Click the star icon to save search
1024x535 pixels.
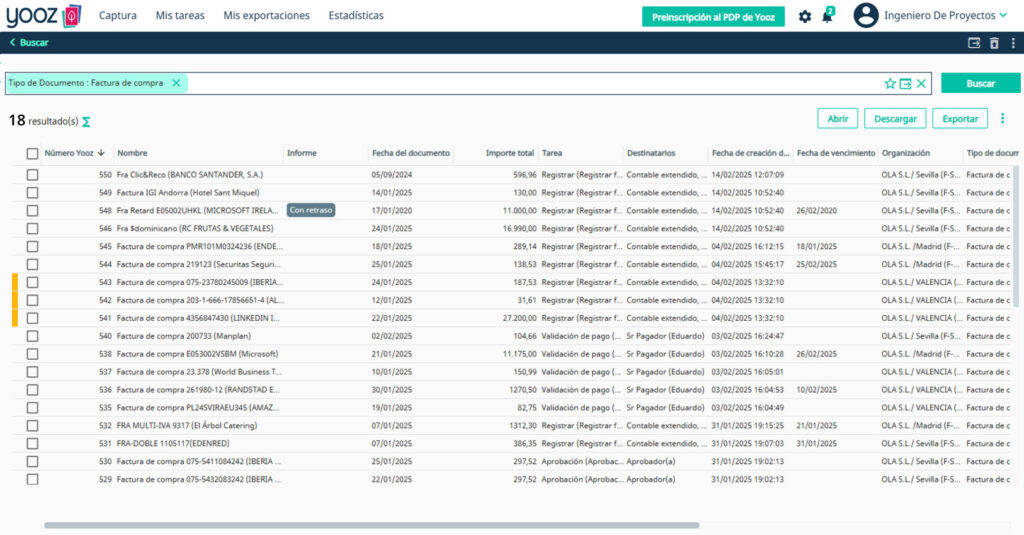[x=890, y=84]
